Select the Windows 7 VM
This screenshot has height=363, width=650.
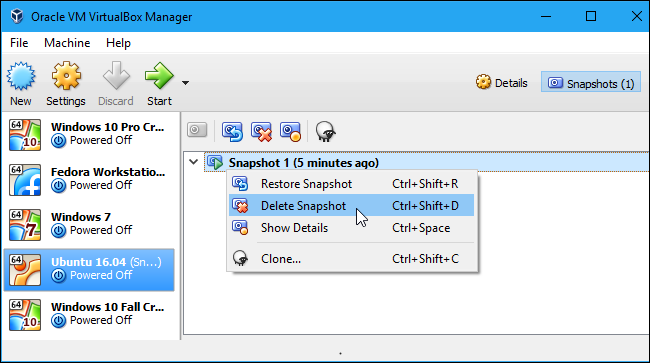tap(89, 225)
